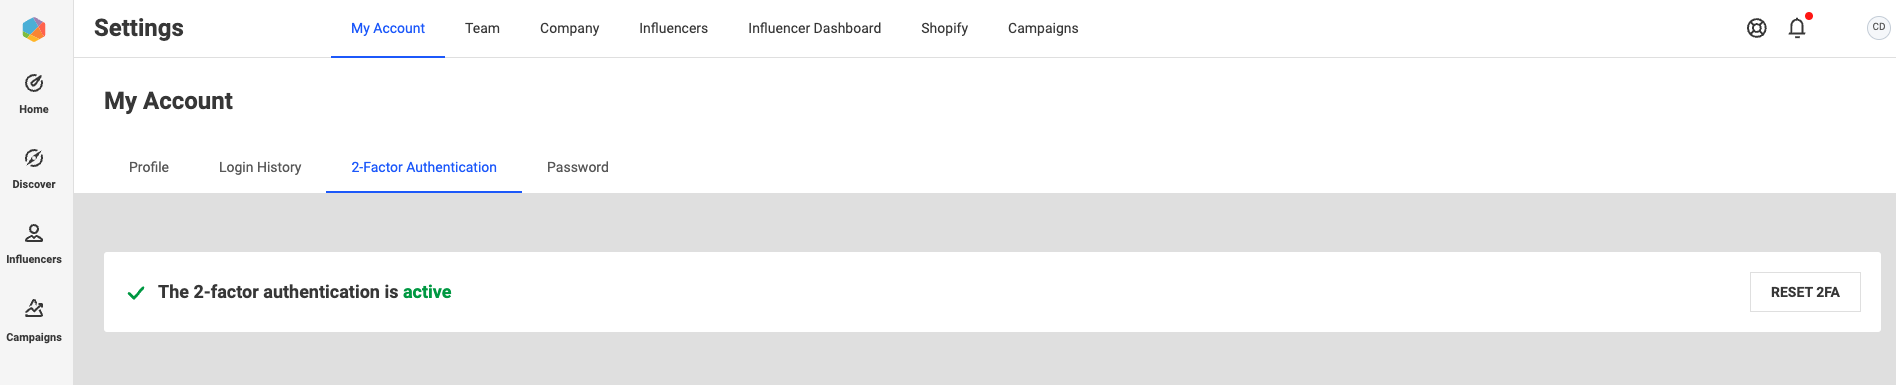The height and width of the screenshot is (385, 1896).
Task: Go to Influencers sidebar section
Action: [x=34, y=244]
